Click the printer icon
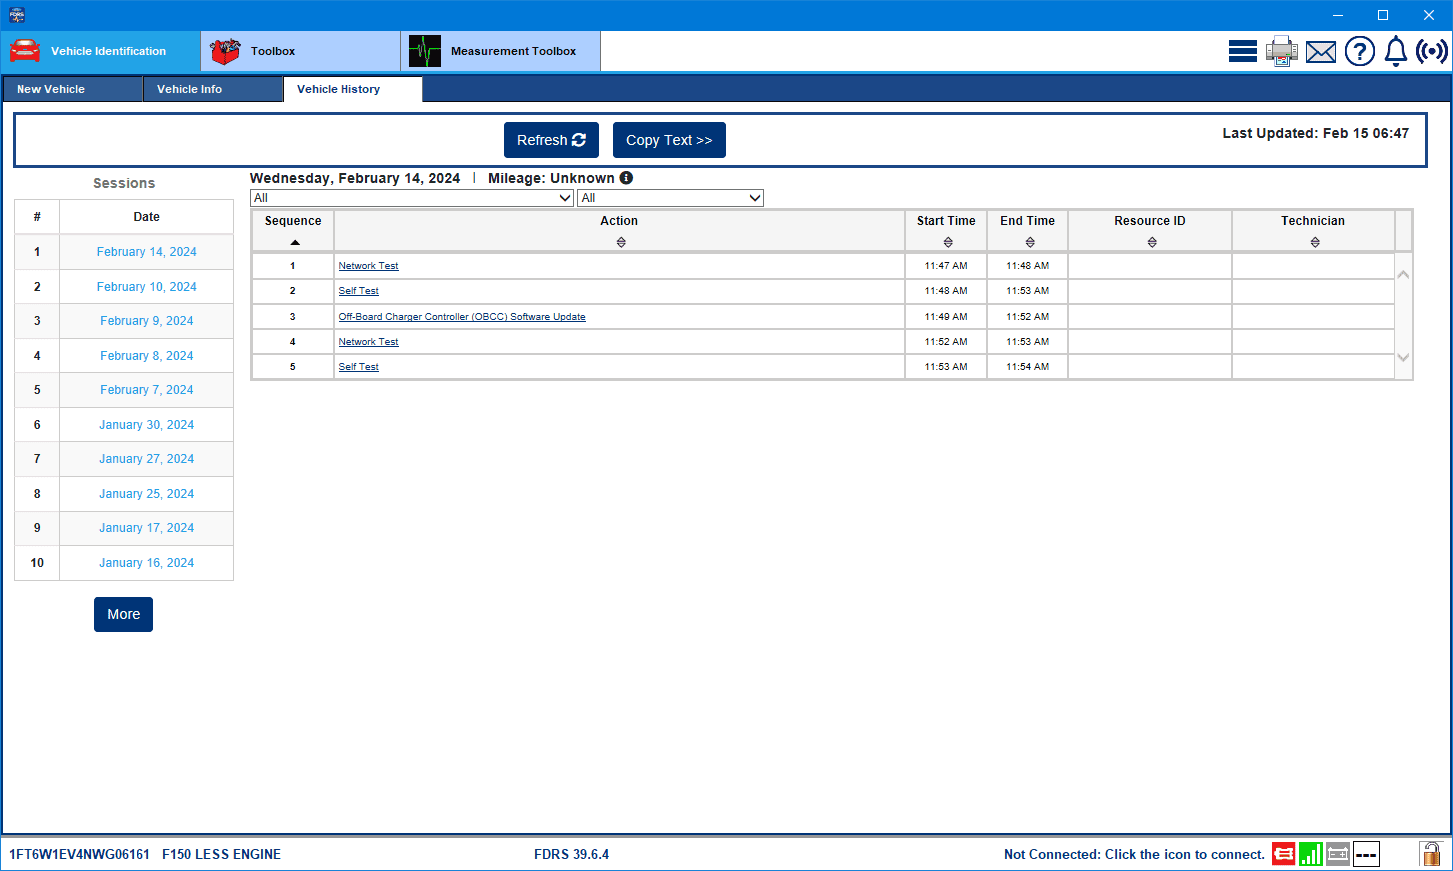Screen dimensions: 1453x871 point(1281,51)
